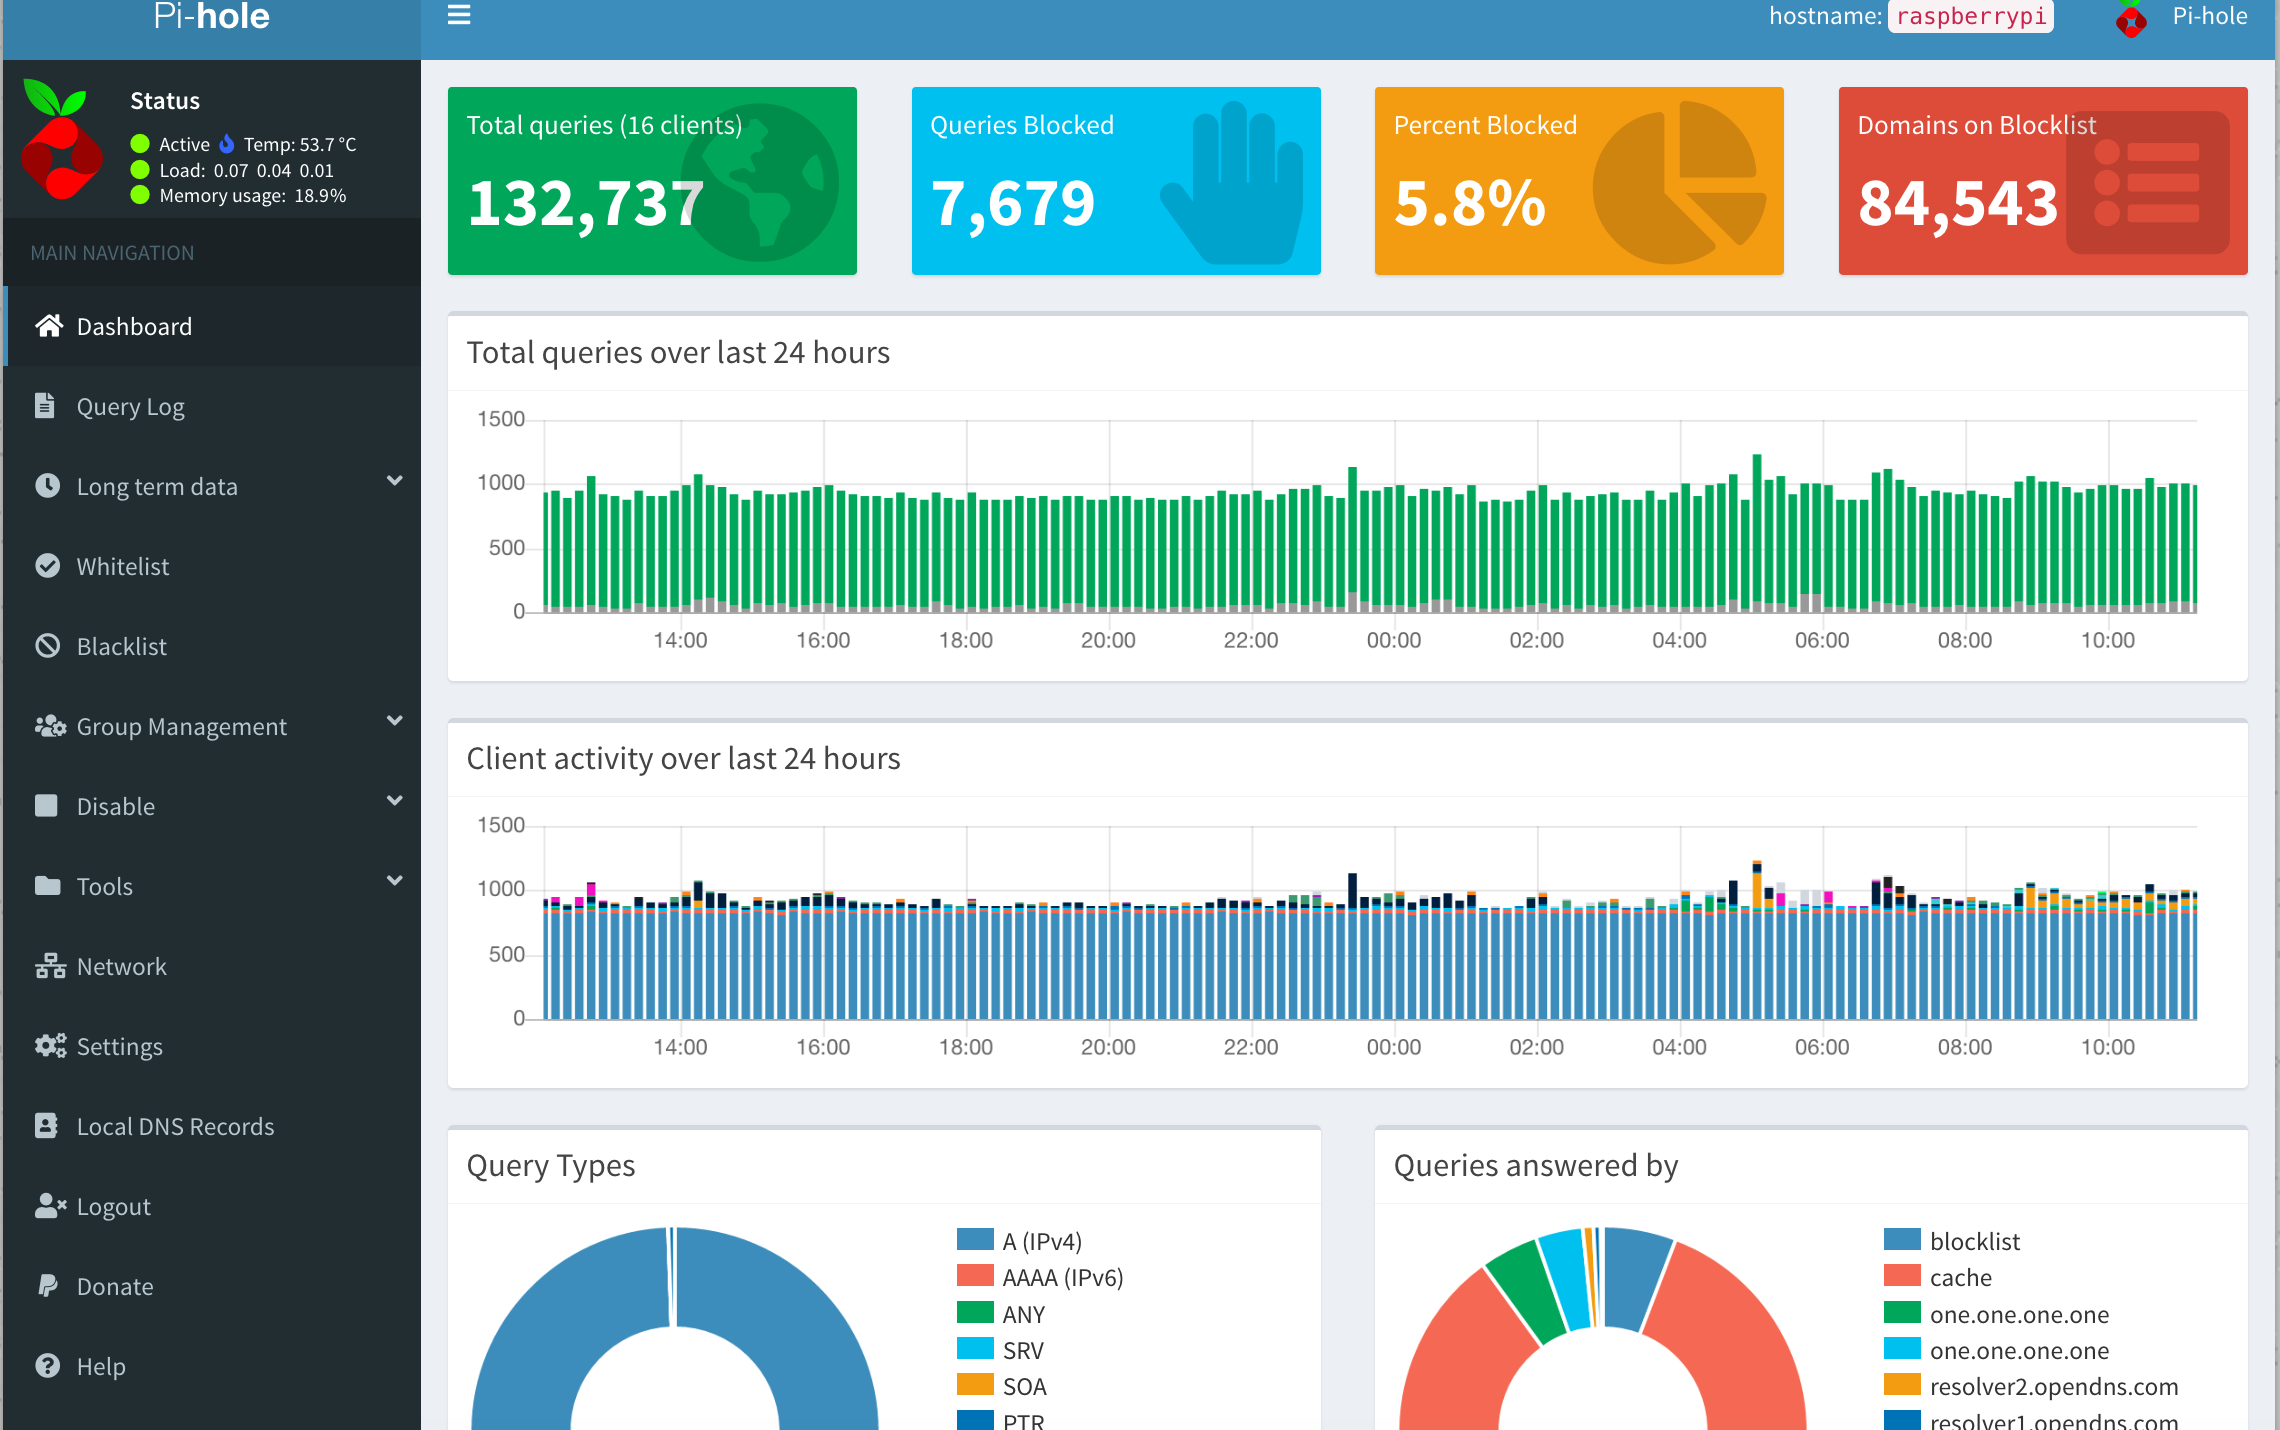Click the list icon in Domains on Blocklist box

2148,182
